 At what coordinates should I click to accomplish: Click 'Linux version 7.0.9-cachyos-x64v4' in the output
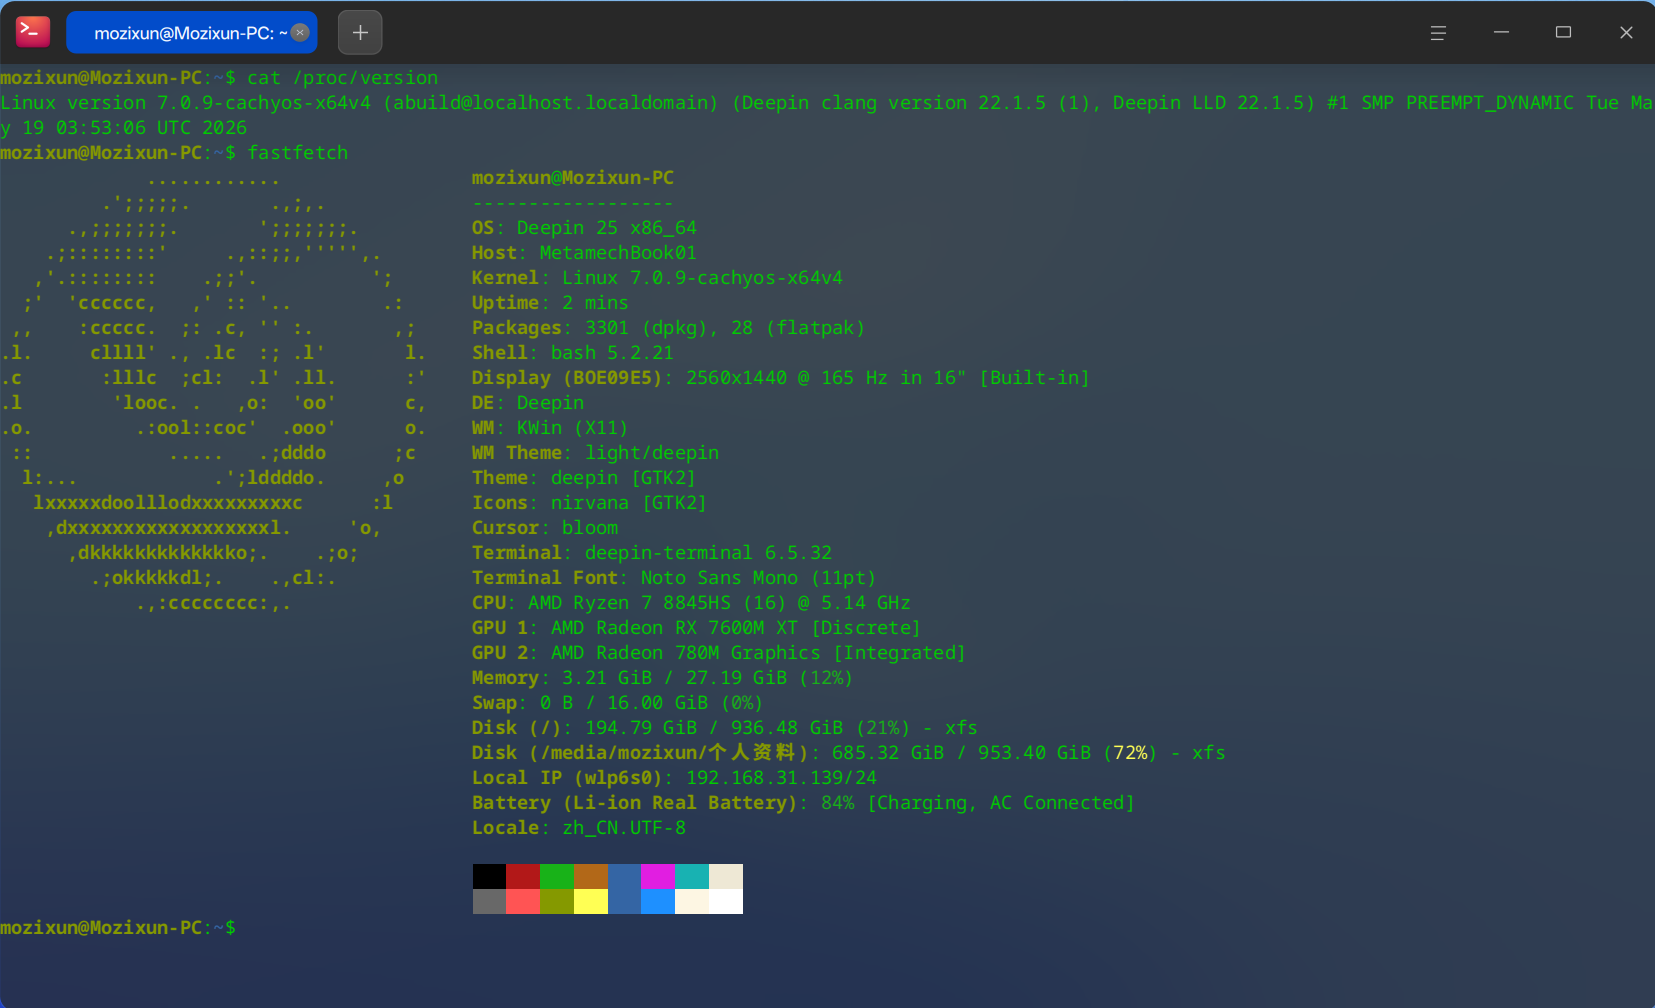click(186, 103)
